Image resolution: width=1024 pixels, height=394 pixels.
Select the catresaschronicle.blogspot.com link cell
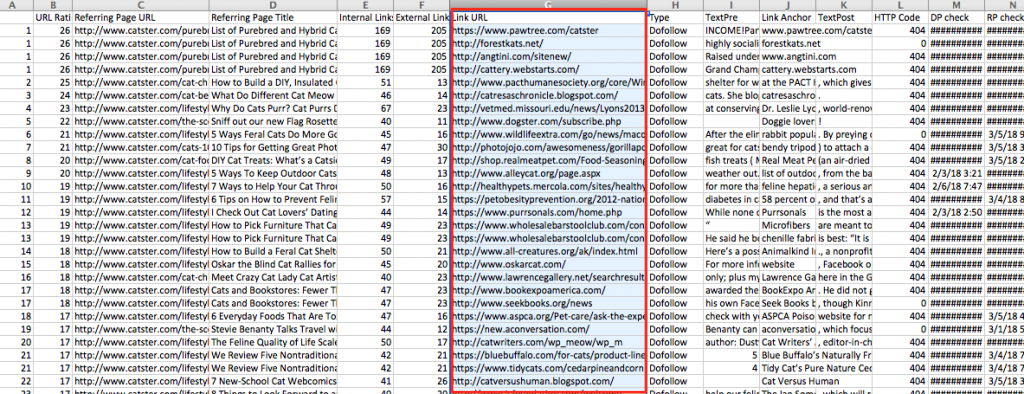548,95
